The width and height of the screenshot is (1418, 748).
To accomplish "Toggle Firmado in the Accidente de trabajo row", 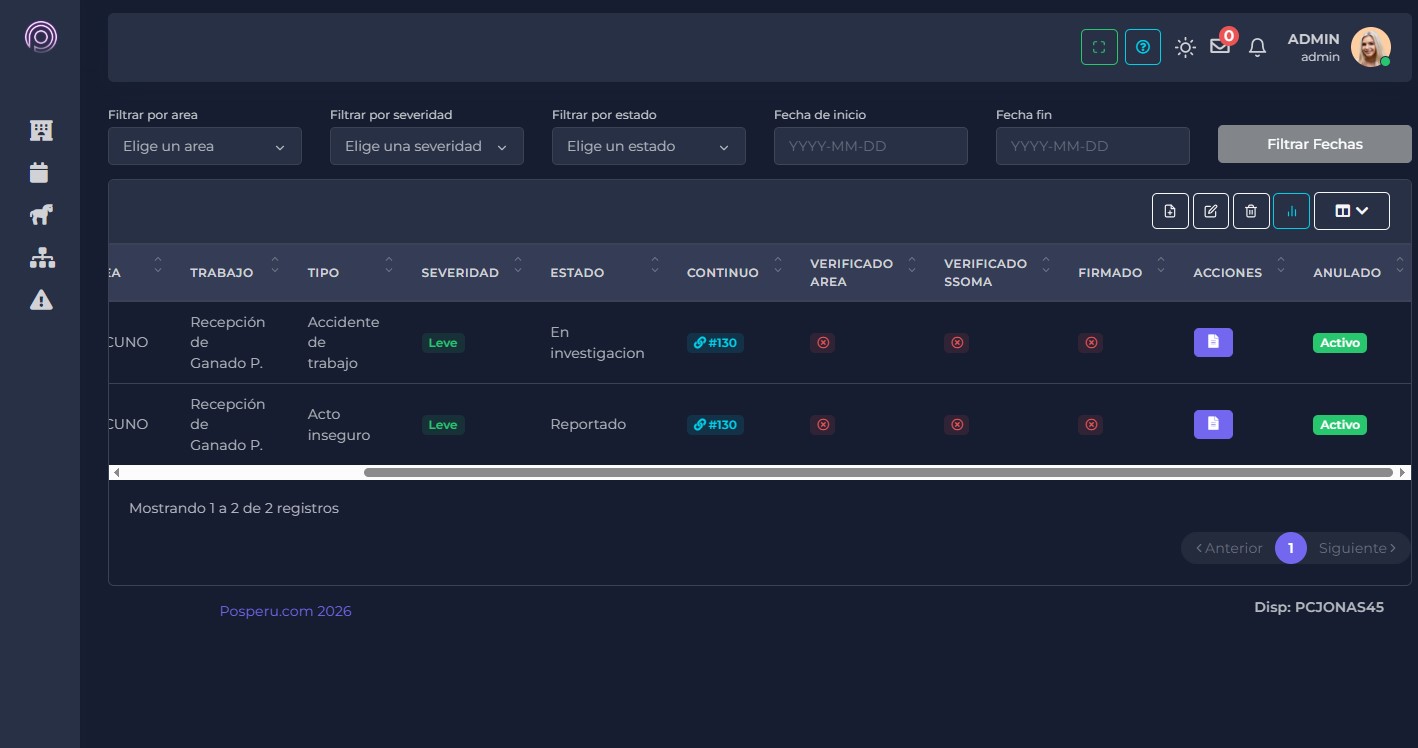I will 1091,343.
